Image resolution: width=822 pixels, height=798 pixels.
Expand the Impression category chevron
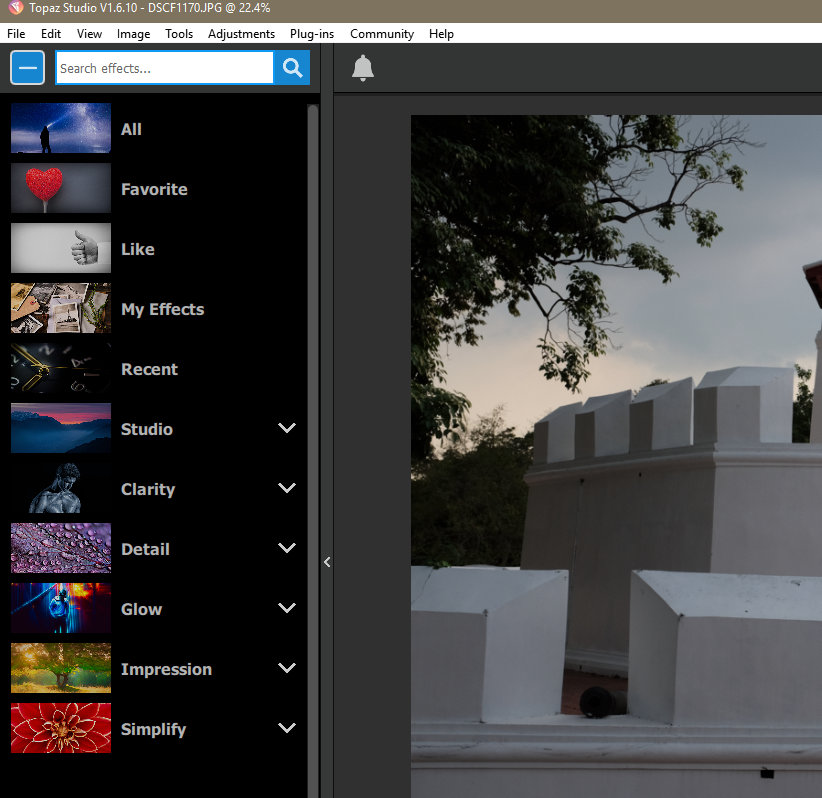(x=287, y=668)
